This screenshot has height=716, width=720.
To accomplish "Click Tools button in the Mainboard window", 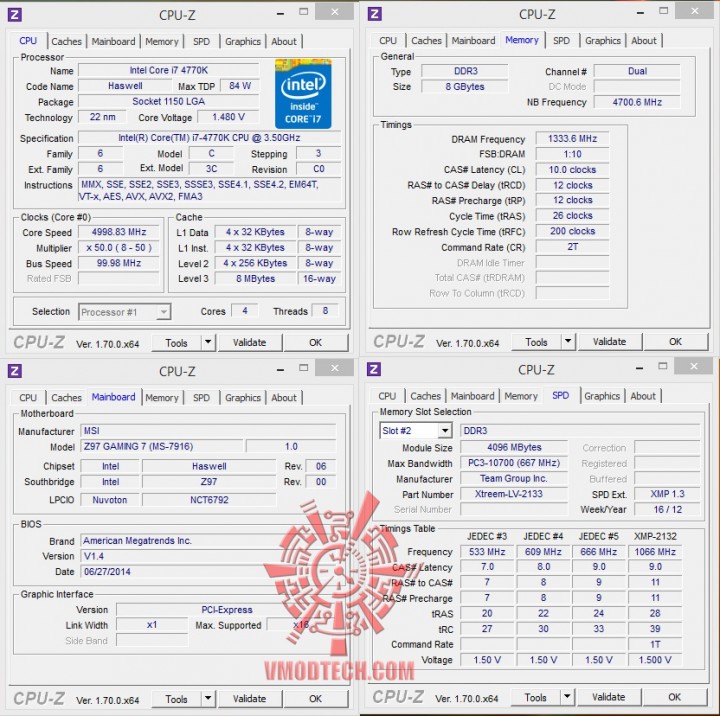I will point(176,699).
